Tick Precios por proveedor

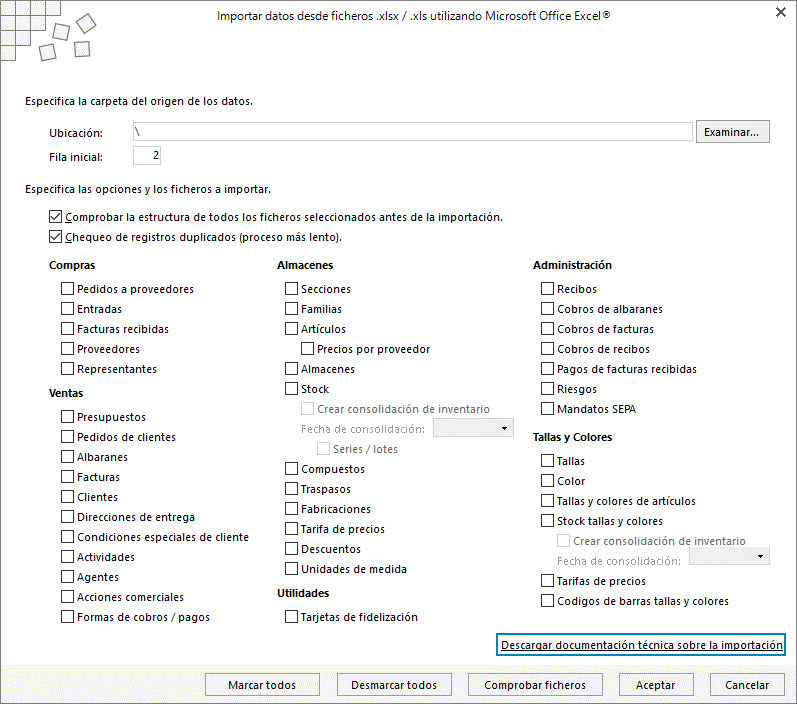[x=308, y=349]
